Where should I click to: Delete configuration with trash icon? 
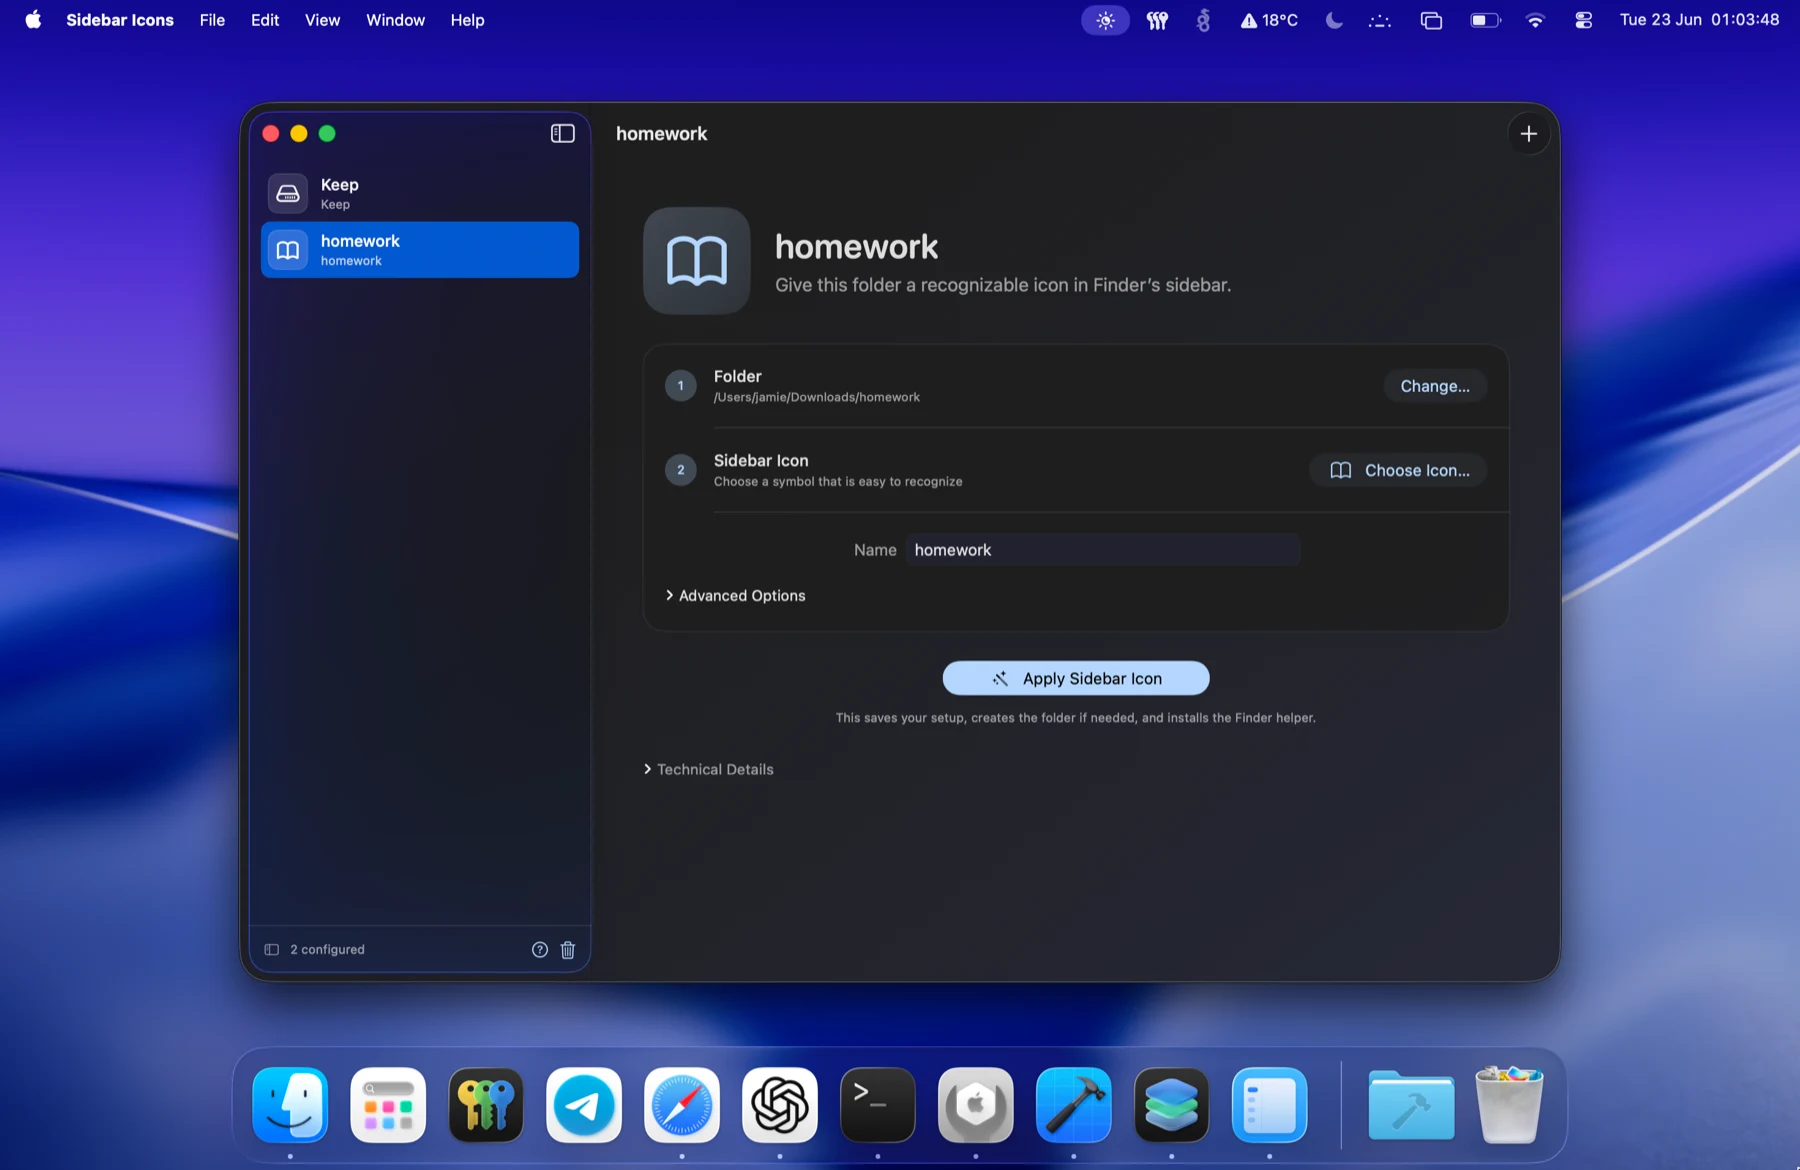click(568, 949)
